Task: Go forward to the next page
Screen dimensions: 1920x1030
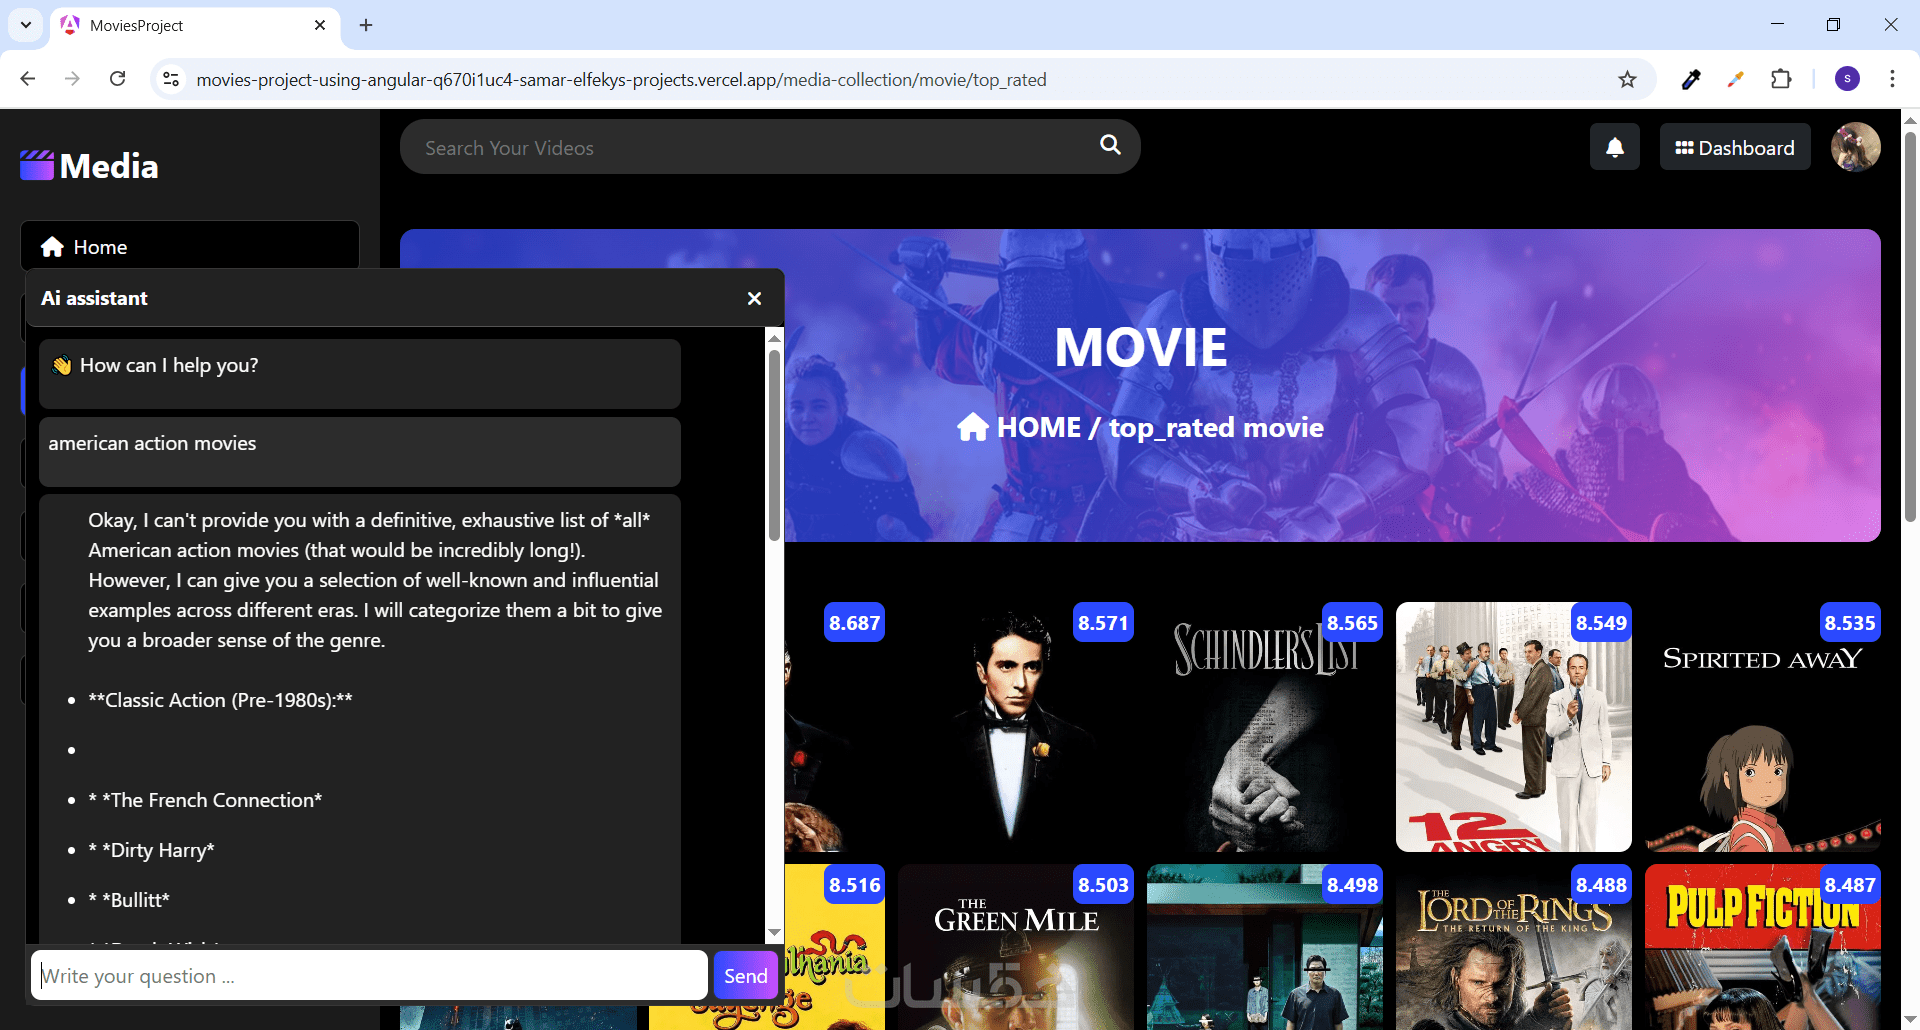Action: [x=72, y=79]
